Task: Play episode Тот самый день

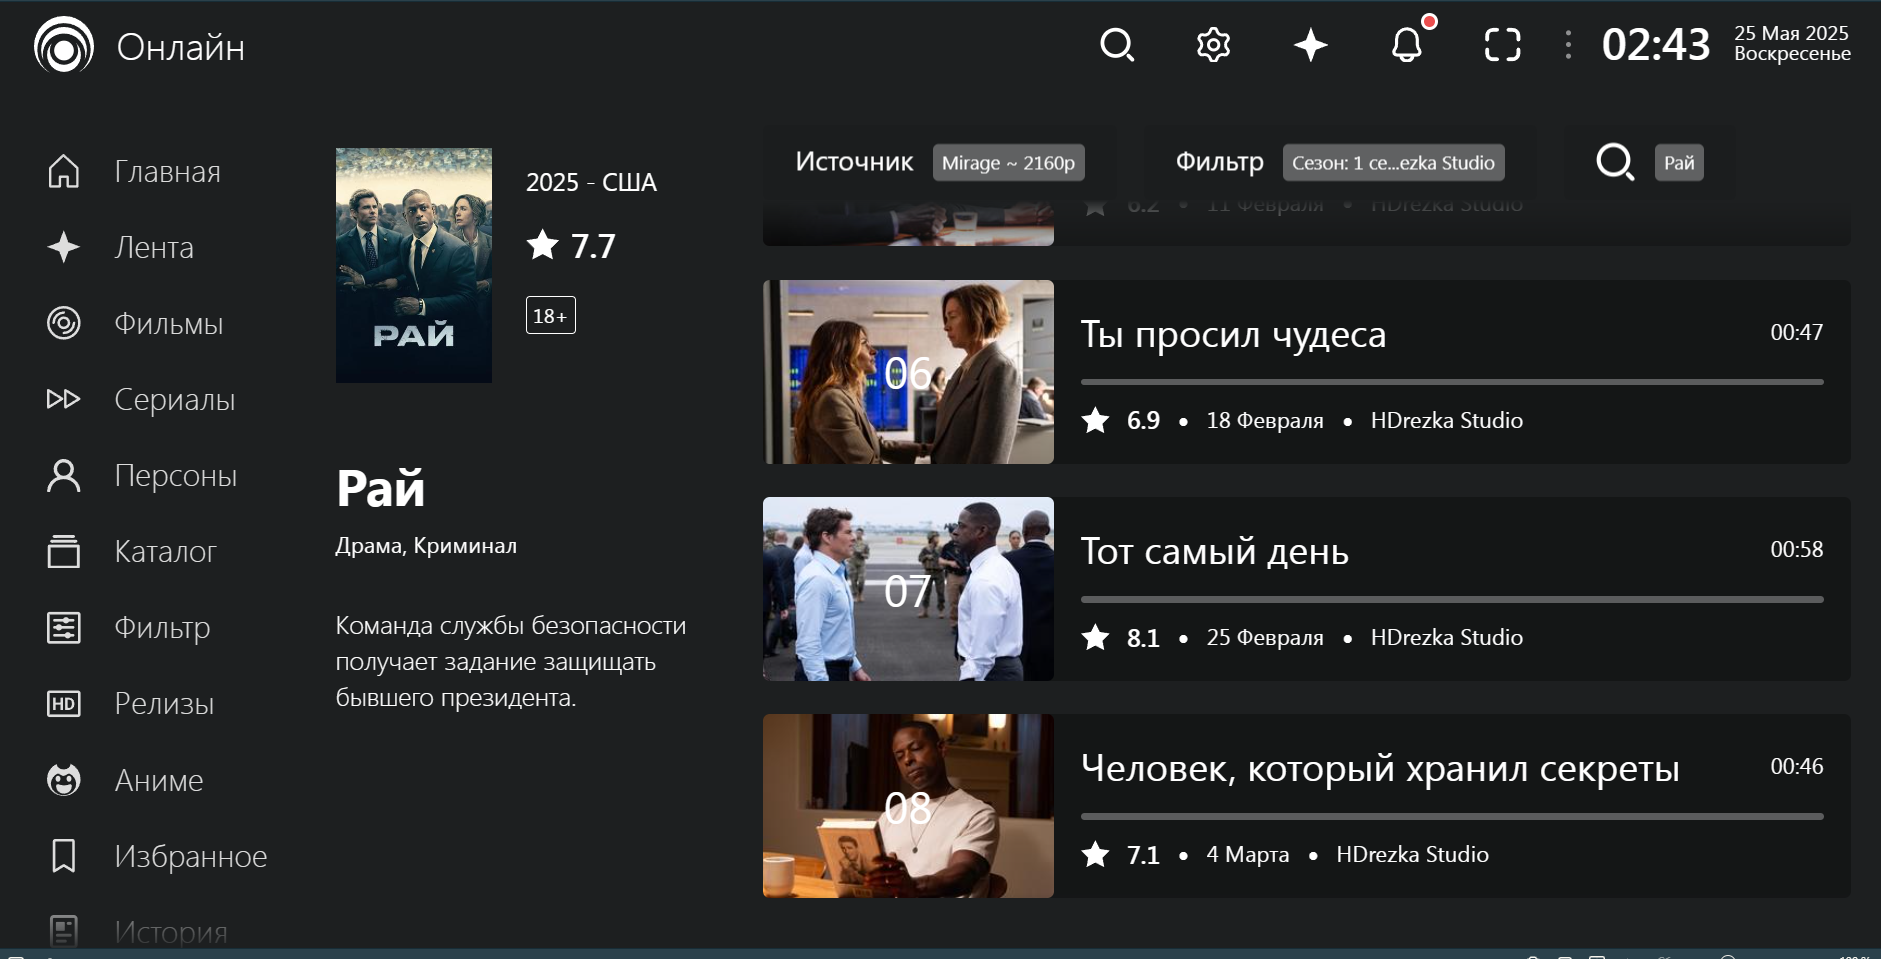Action: (x=1306, y=589)
